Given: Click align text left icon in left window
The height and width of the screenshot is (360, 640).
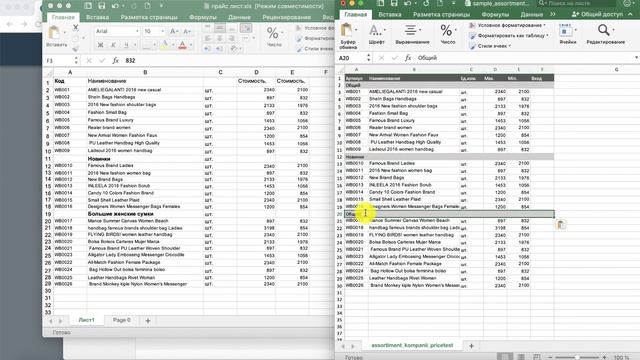Looking at the screenshot, I should pos(208,38).
